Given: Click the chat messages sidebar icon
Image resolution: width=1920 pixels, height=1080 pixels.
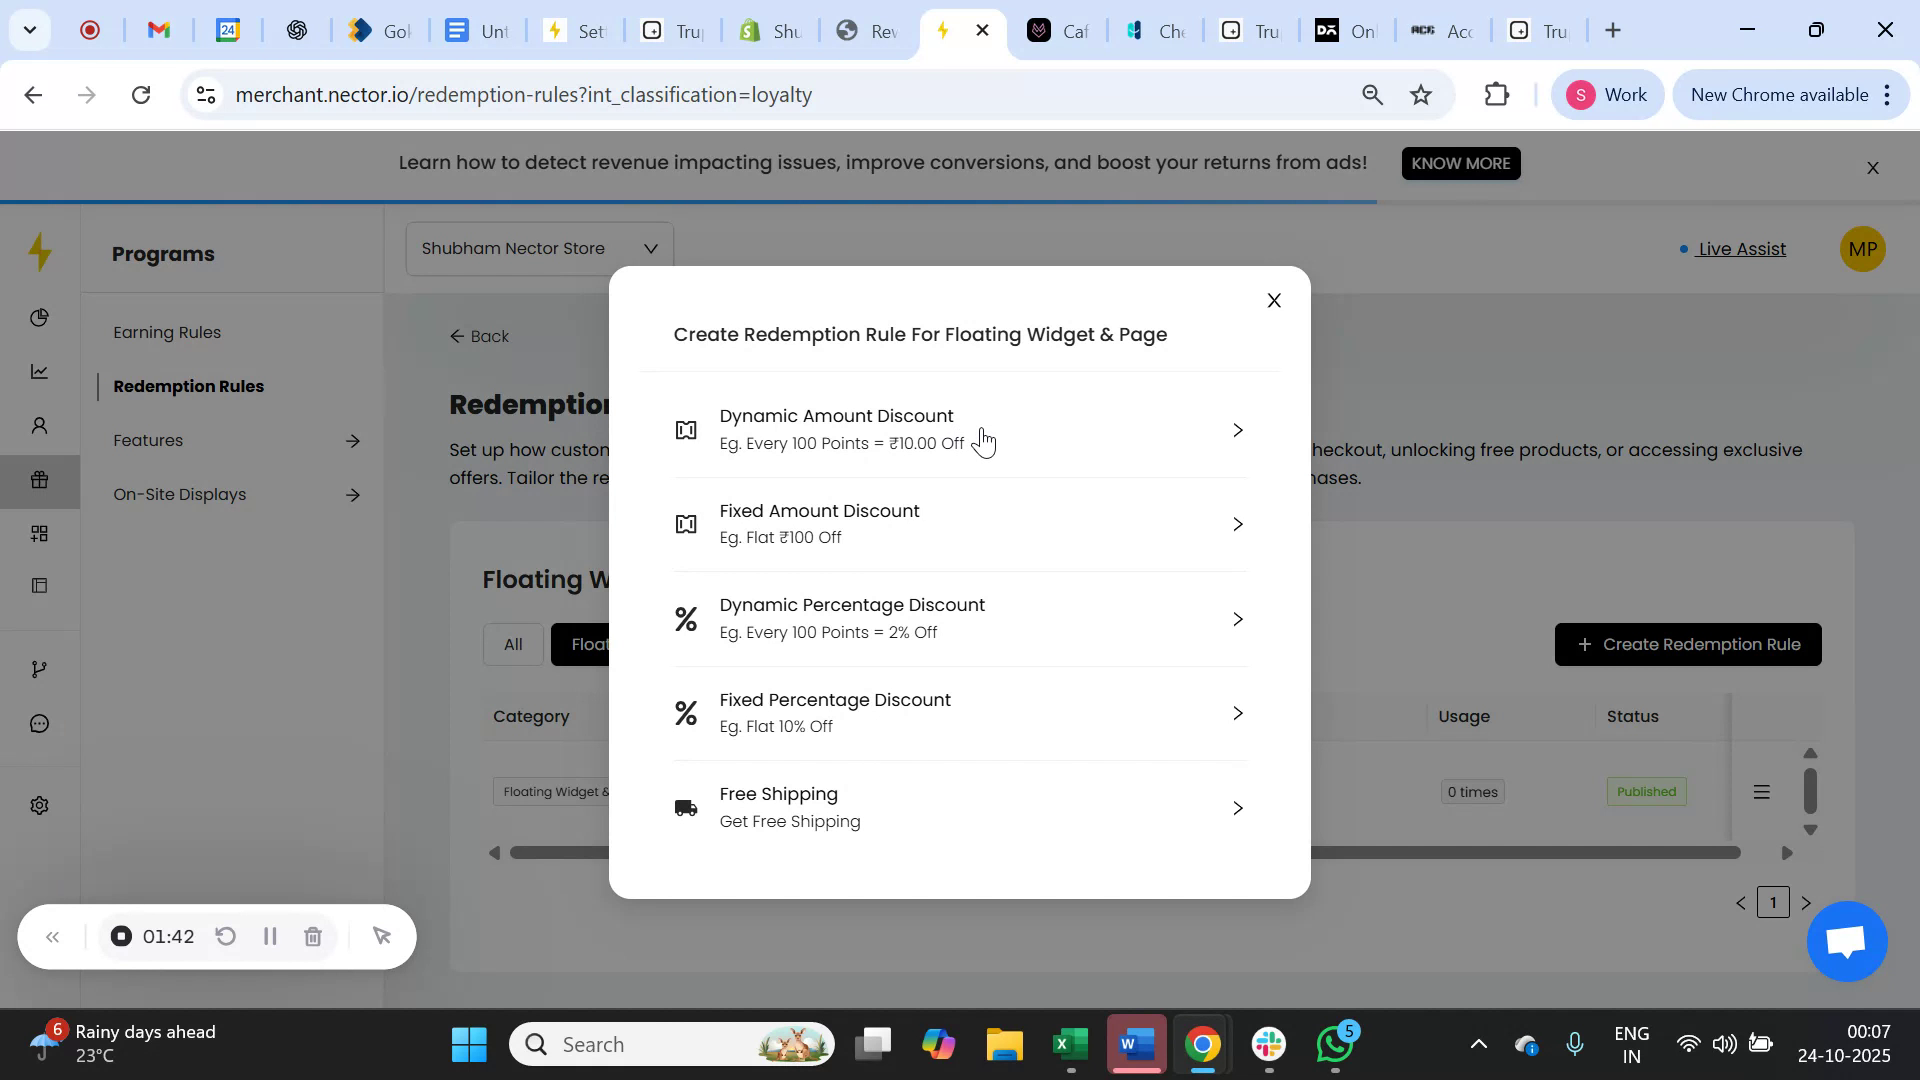Looking at the screenshot, I should tap(39, 723).
